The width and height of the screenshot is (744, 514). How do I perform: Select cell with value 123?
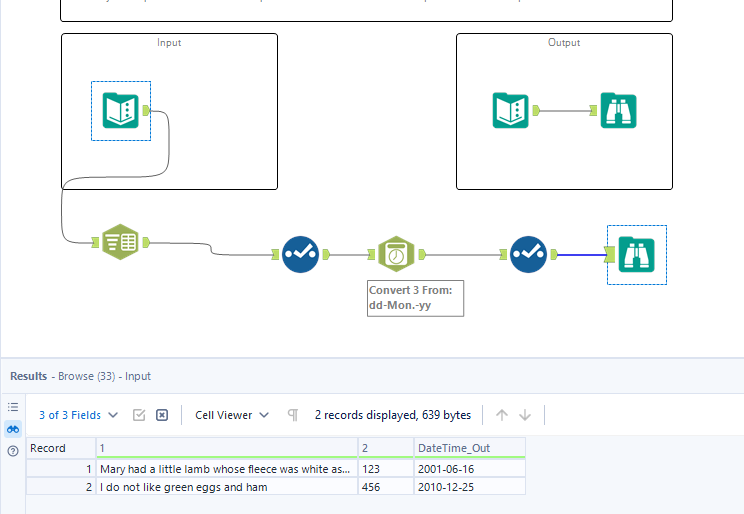(x=386, y=469)
